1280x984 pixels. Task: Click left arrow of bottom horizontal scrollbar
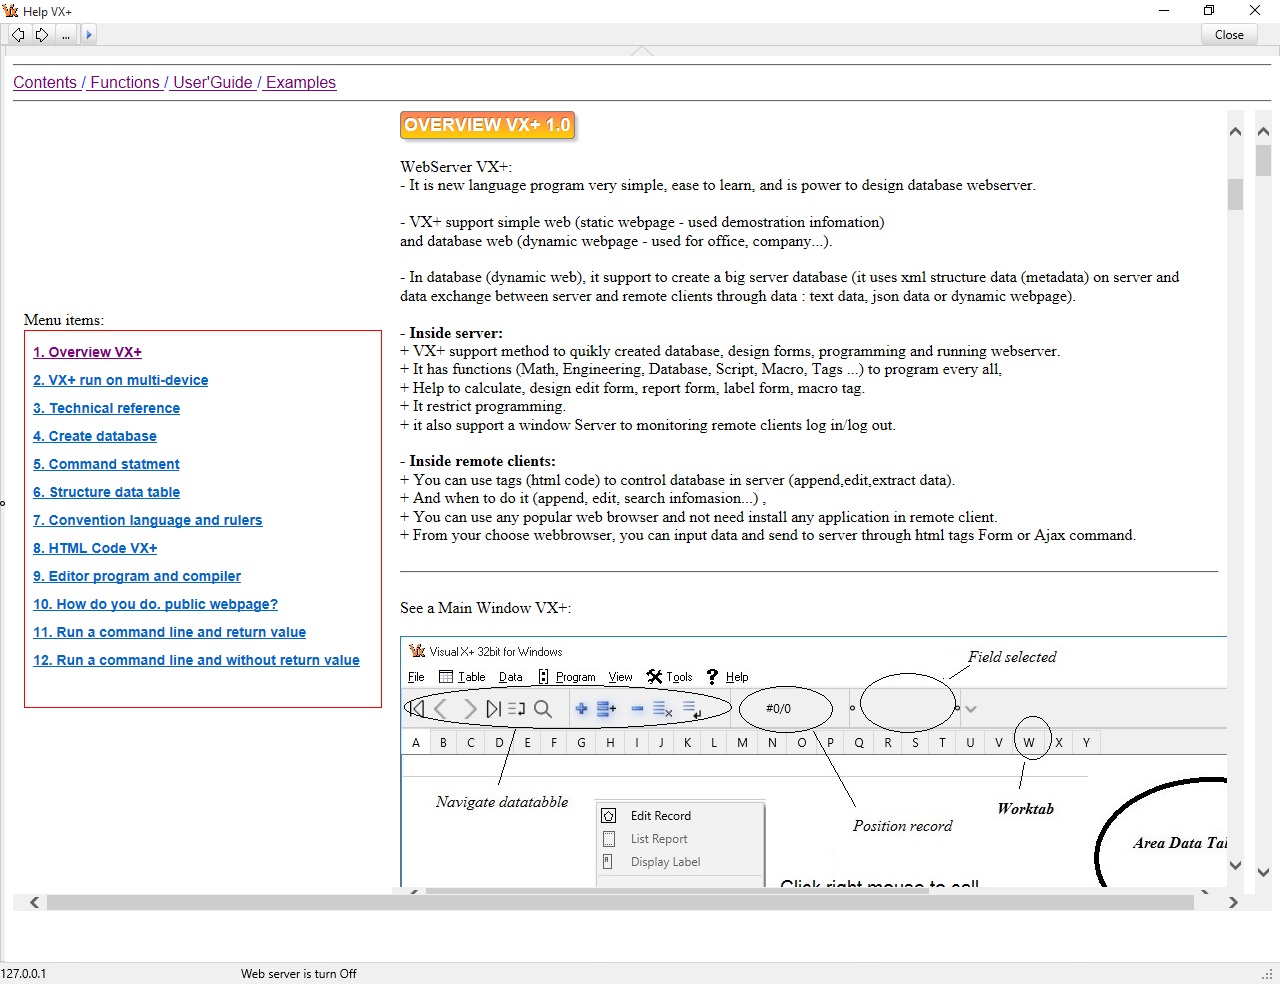[35, 903]
